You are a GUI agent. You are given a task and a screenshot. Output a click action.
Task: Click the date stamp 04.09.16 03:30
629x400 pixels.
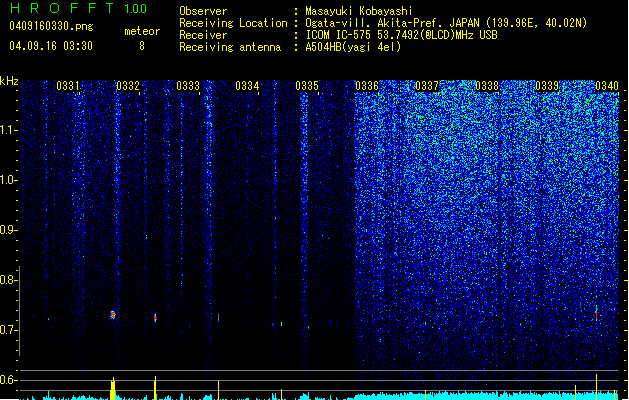coord(51,46)
